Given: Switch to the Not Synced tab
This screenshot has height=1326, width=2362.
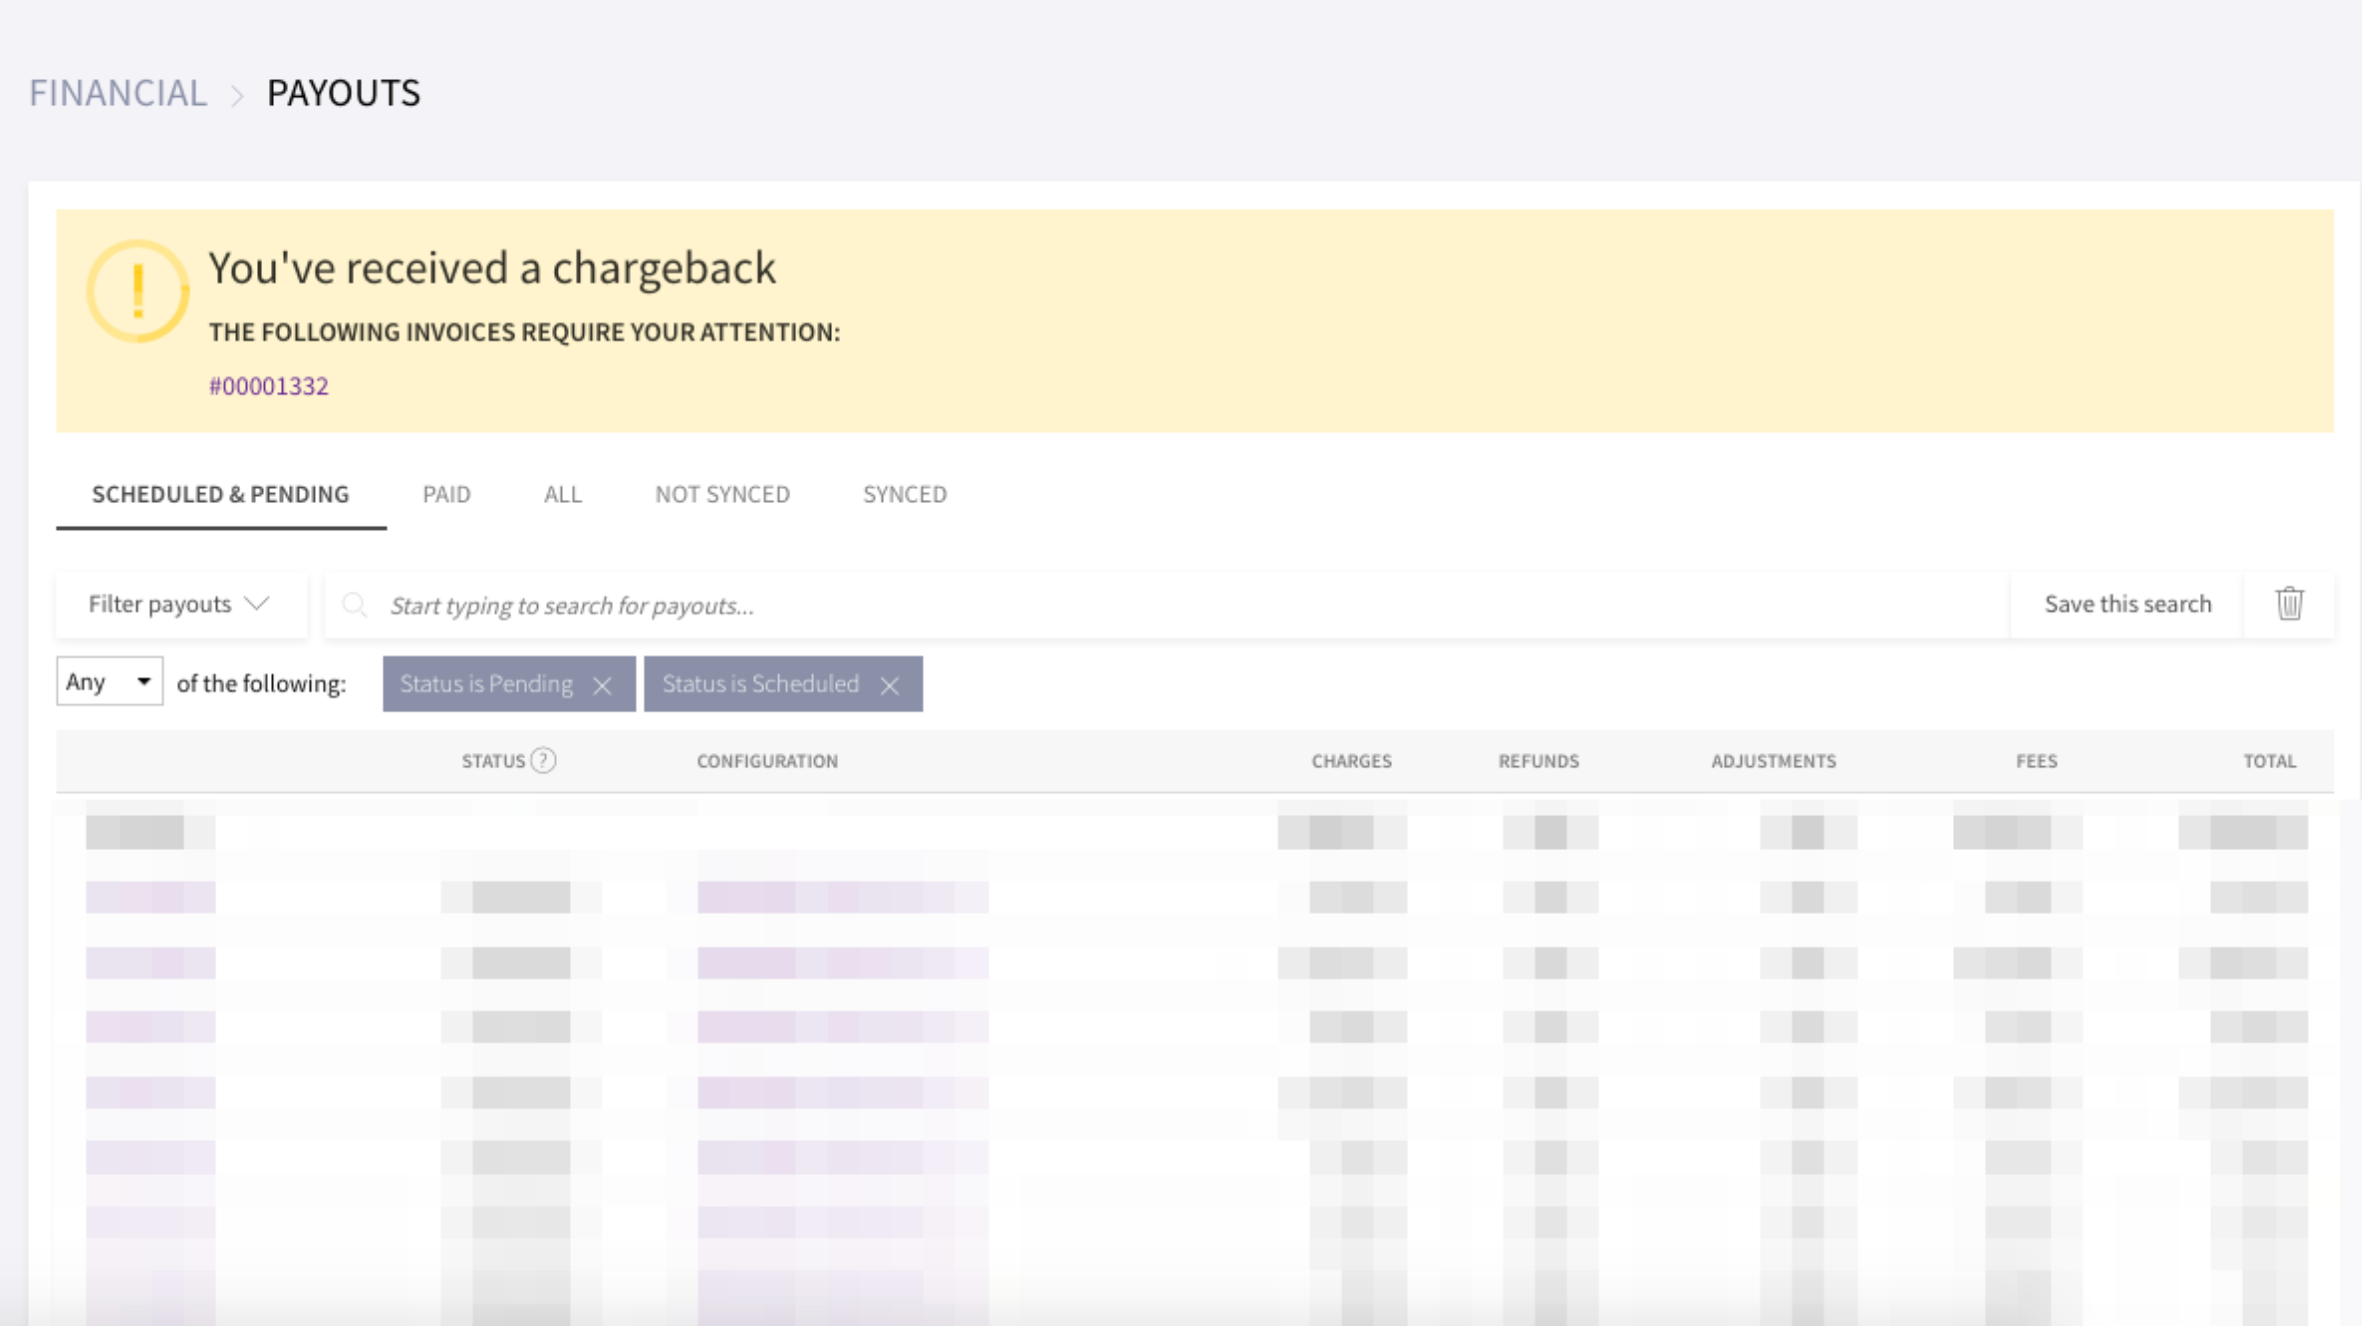Looking at the screenshot, I should click(722, 494).
